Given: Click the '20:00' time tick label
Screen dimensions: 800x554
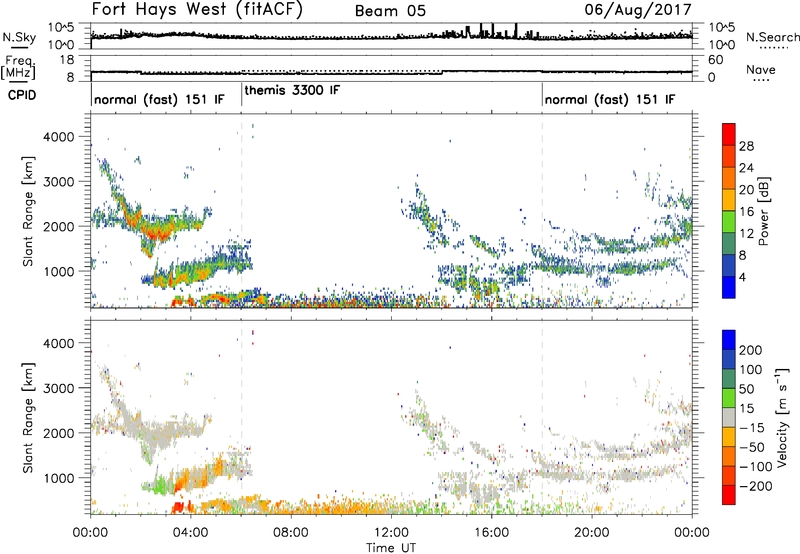Looking at the screenshot, I should point(592,533).
